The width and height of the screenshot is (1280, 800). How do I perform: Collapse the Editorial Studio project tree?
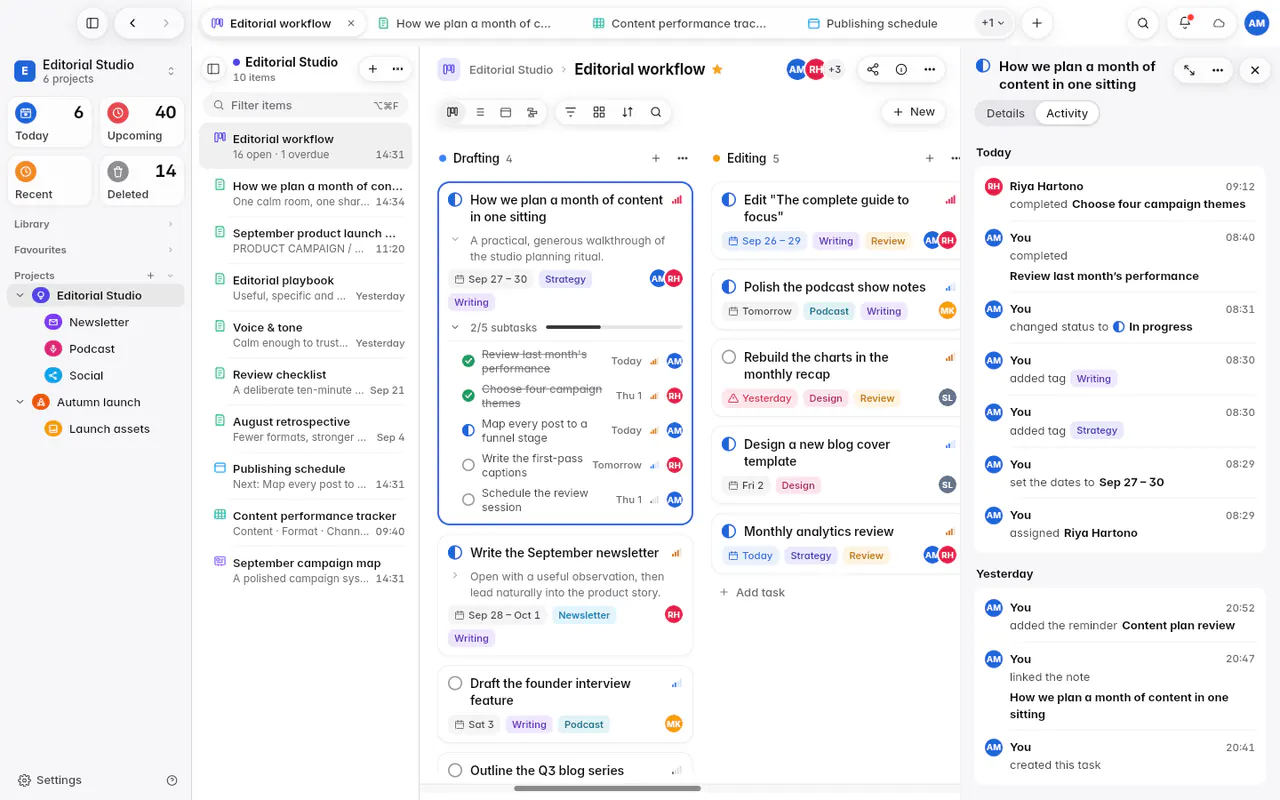click(20, 295)
